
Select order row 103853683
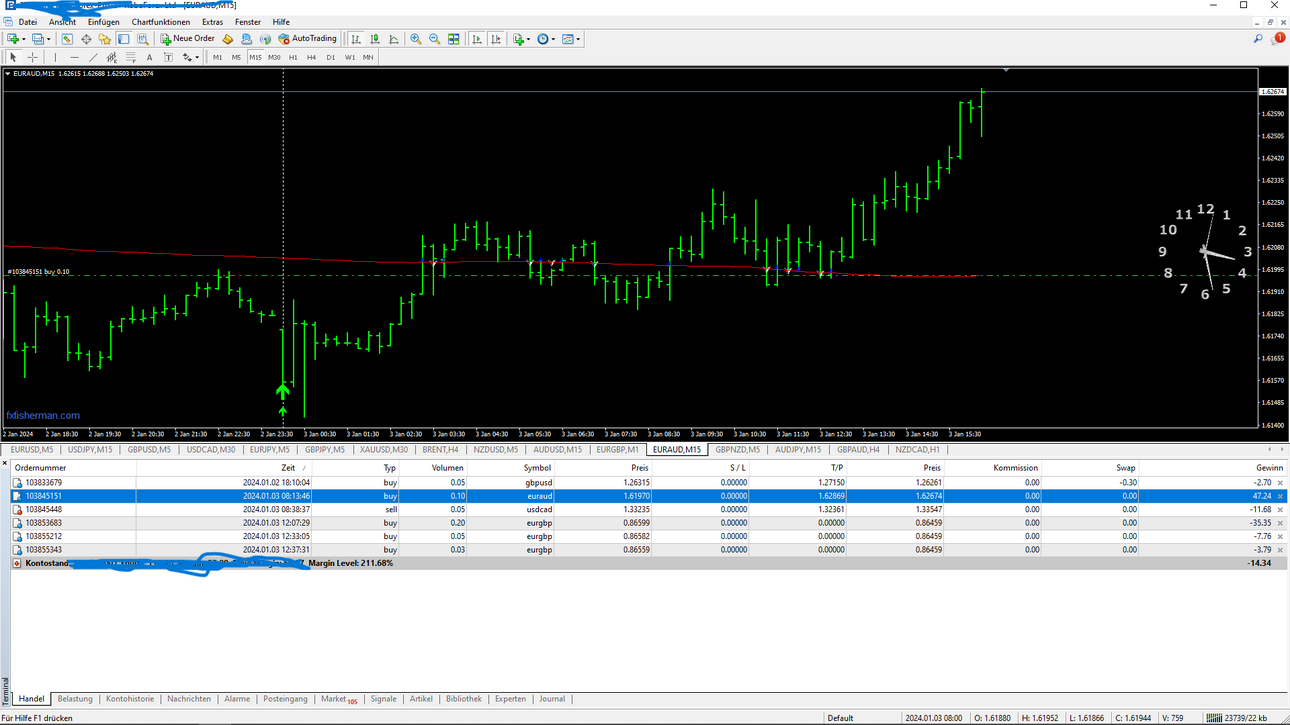[x=648, y=523]
